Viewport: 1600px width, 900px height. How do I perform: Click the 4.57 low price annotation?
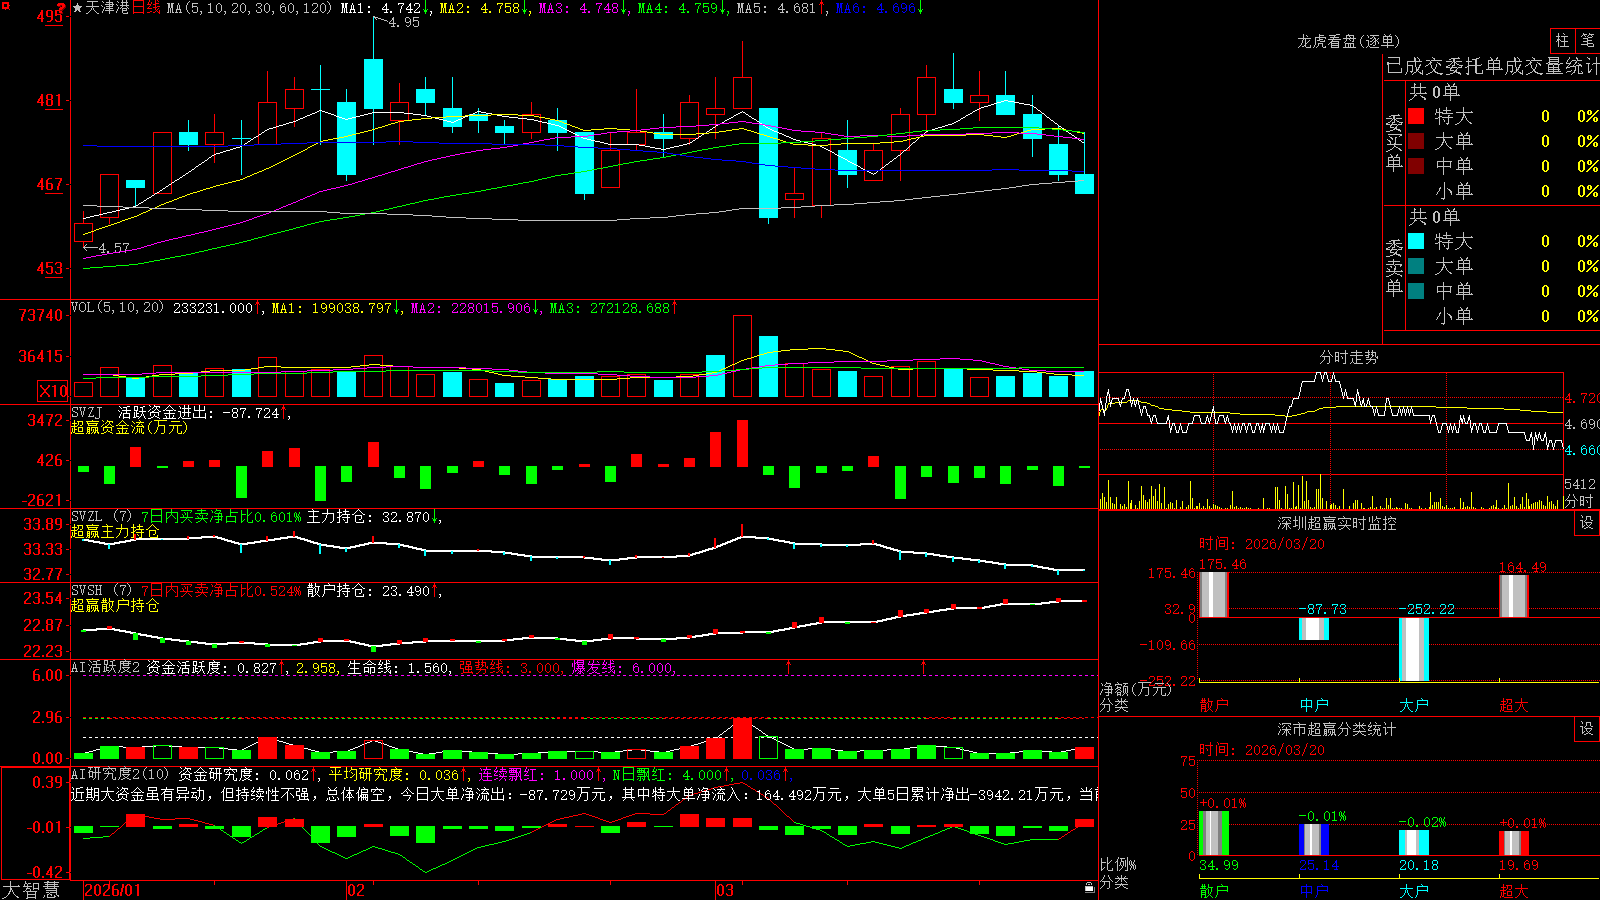113,248
